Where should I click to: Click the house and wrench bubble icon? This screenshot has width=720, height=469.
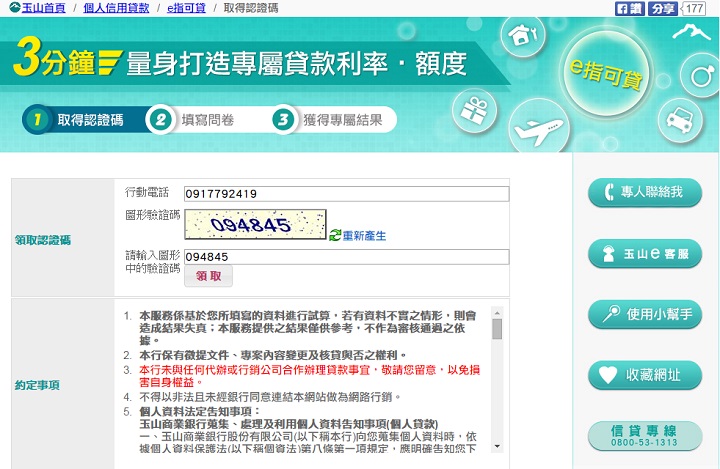(523, 35)
